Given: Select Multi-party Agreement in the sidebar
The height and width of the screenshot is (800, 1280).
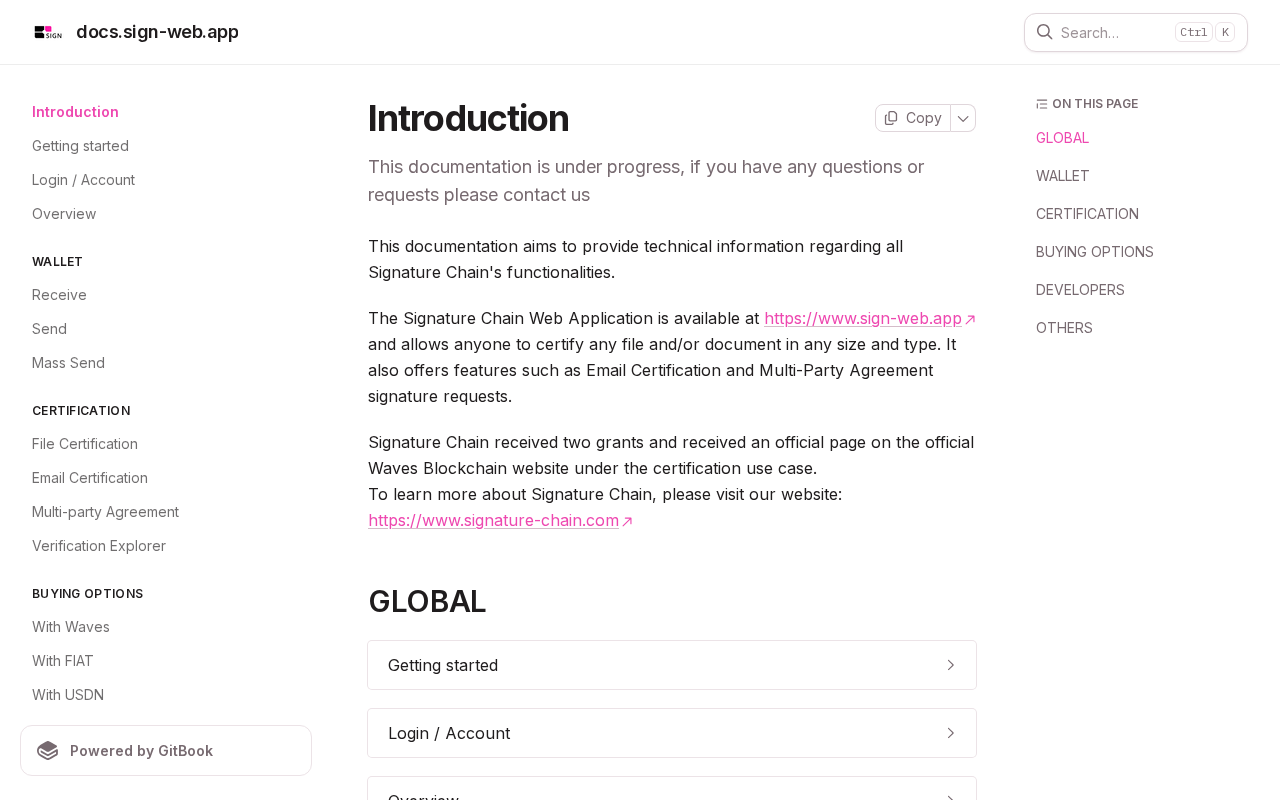Looking at the screenshot, I should [105, 512].
